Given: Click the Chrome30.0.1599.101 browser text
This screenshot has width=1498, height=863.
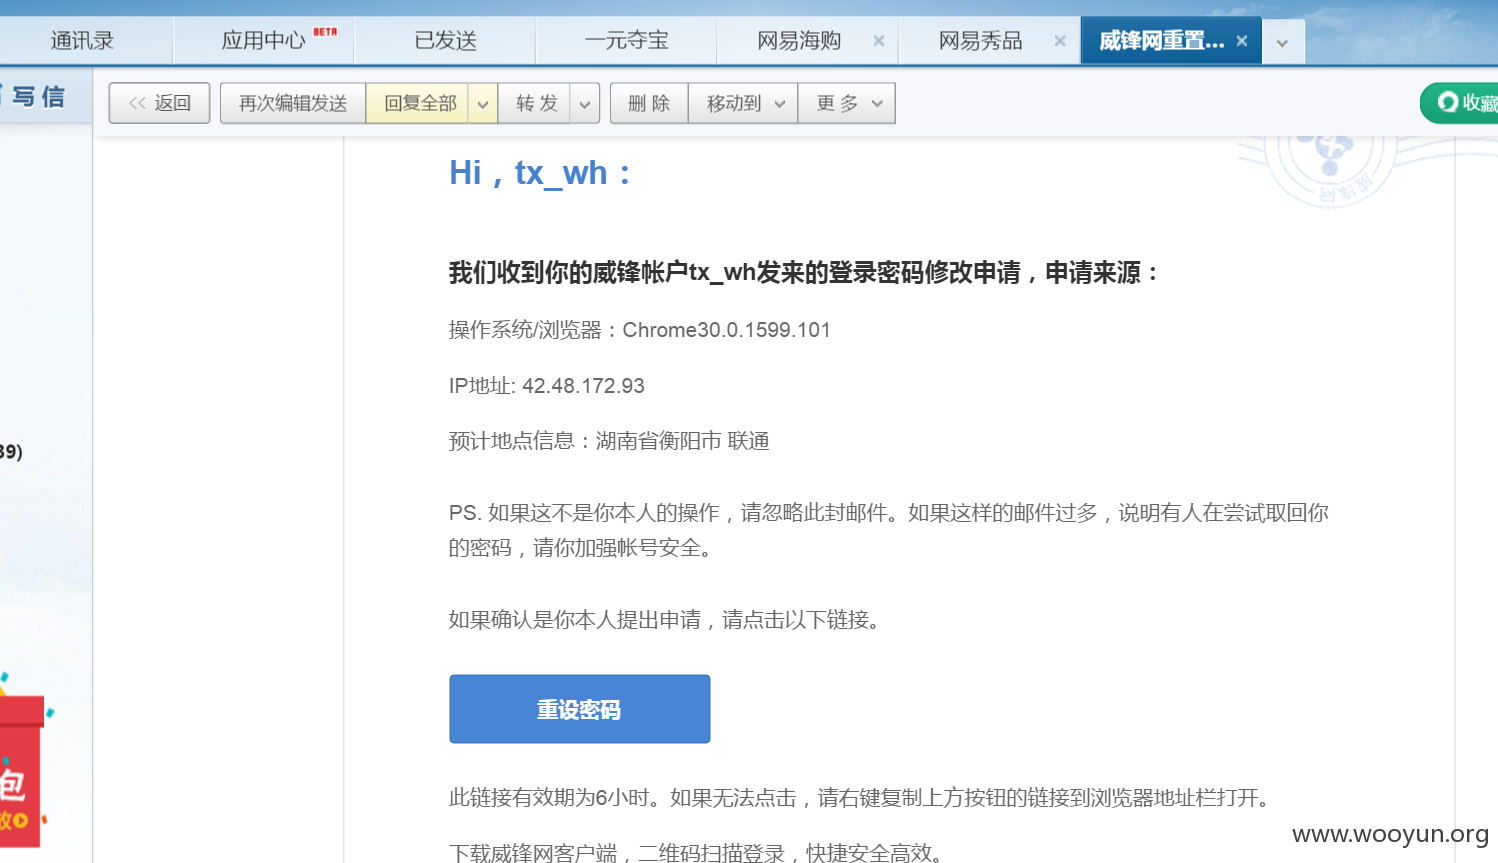Looking at the screenshot, I should pos(727,330).
